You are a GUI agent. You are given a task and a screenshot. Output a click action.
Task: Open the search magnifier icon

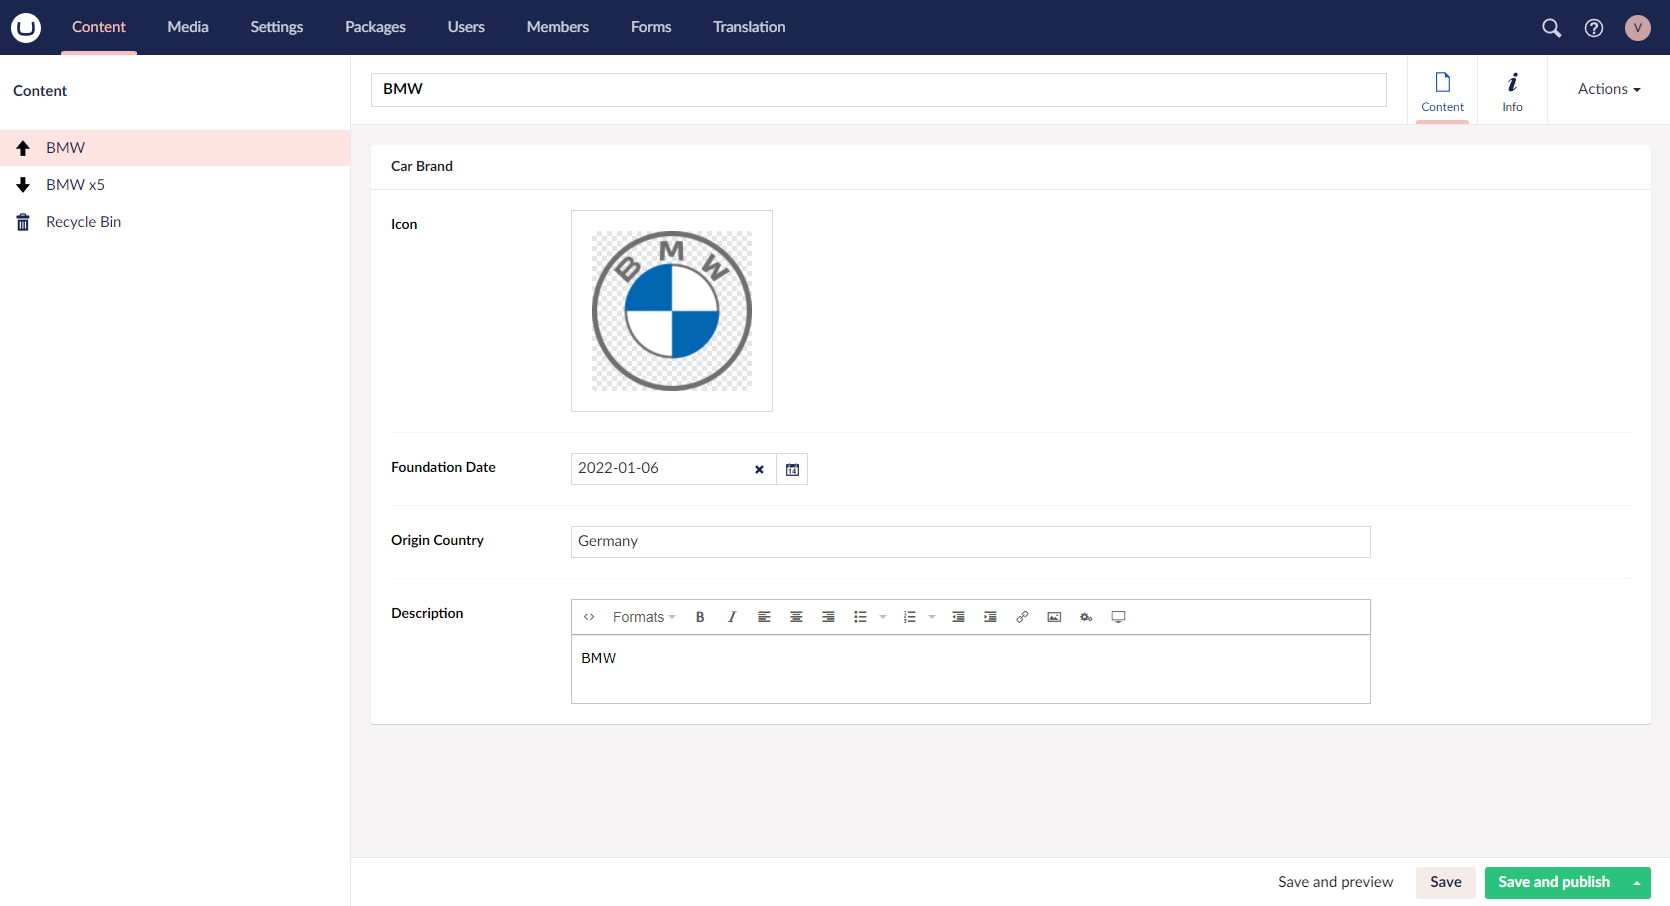pos(1551,28)
